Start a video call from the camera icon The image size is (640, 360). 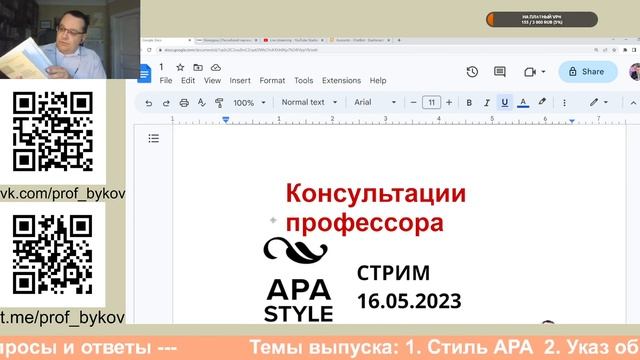(530, 72)
